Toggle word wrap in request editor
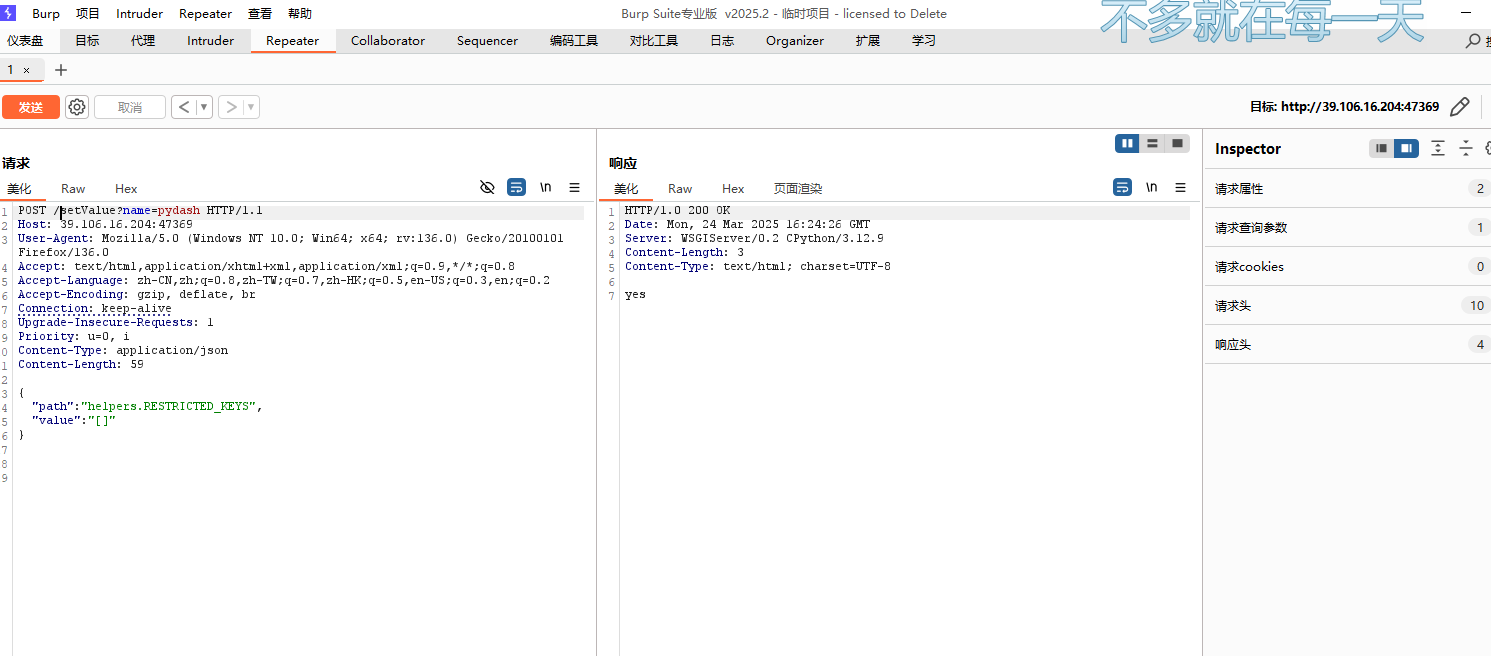1491x656 pixels. point(516,187)
